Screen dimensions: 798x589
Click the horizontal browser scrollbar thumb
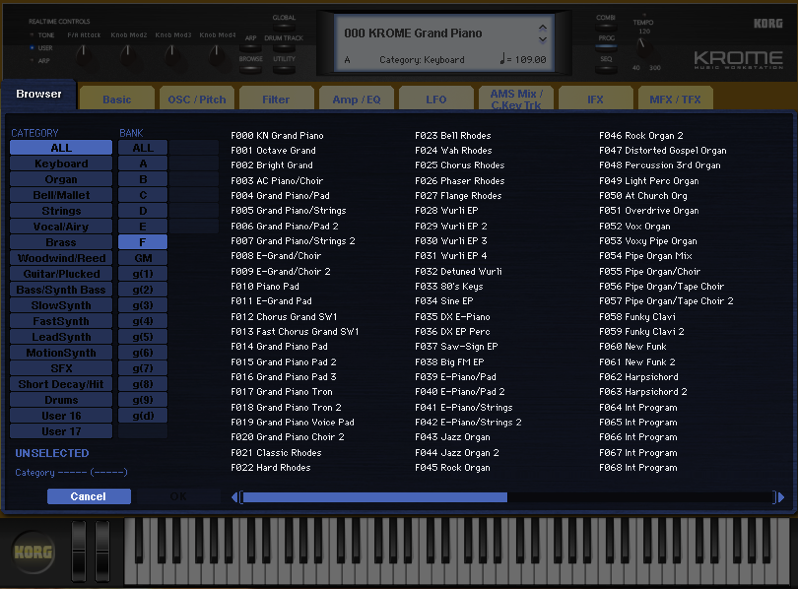coord(374,497)
